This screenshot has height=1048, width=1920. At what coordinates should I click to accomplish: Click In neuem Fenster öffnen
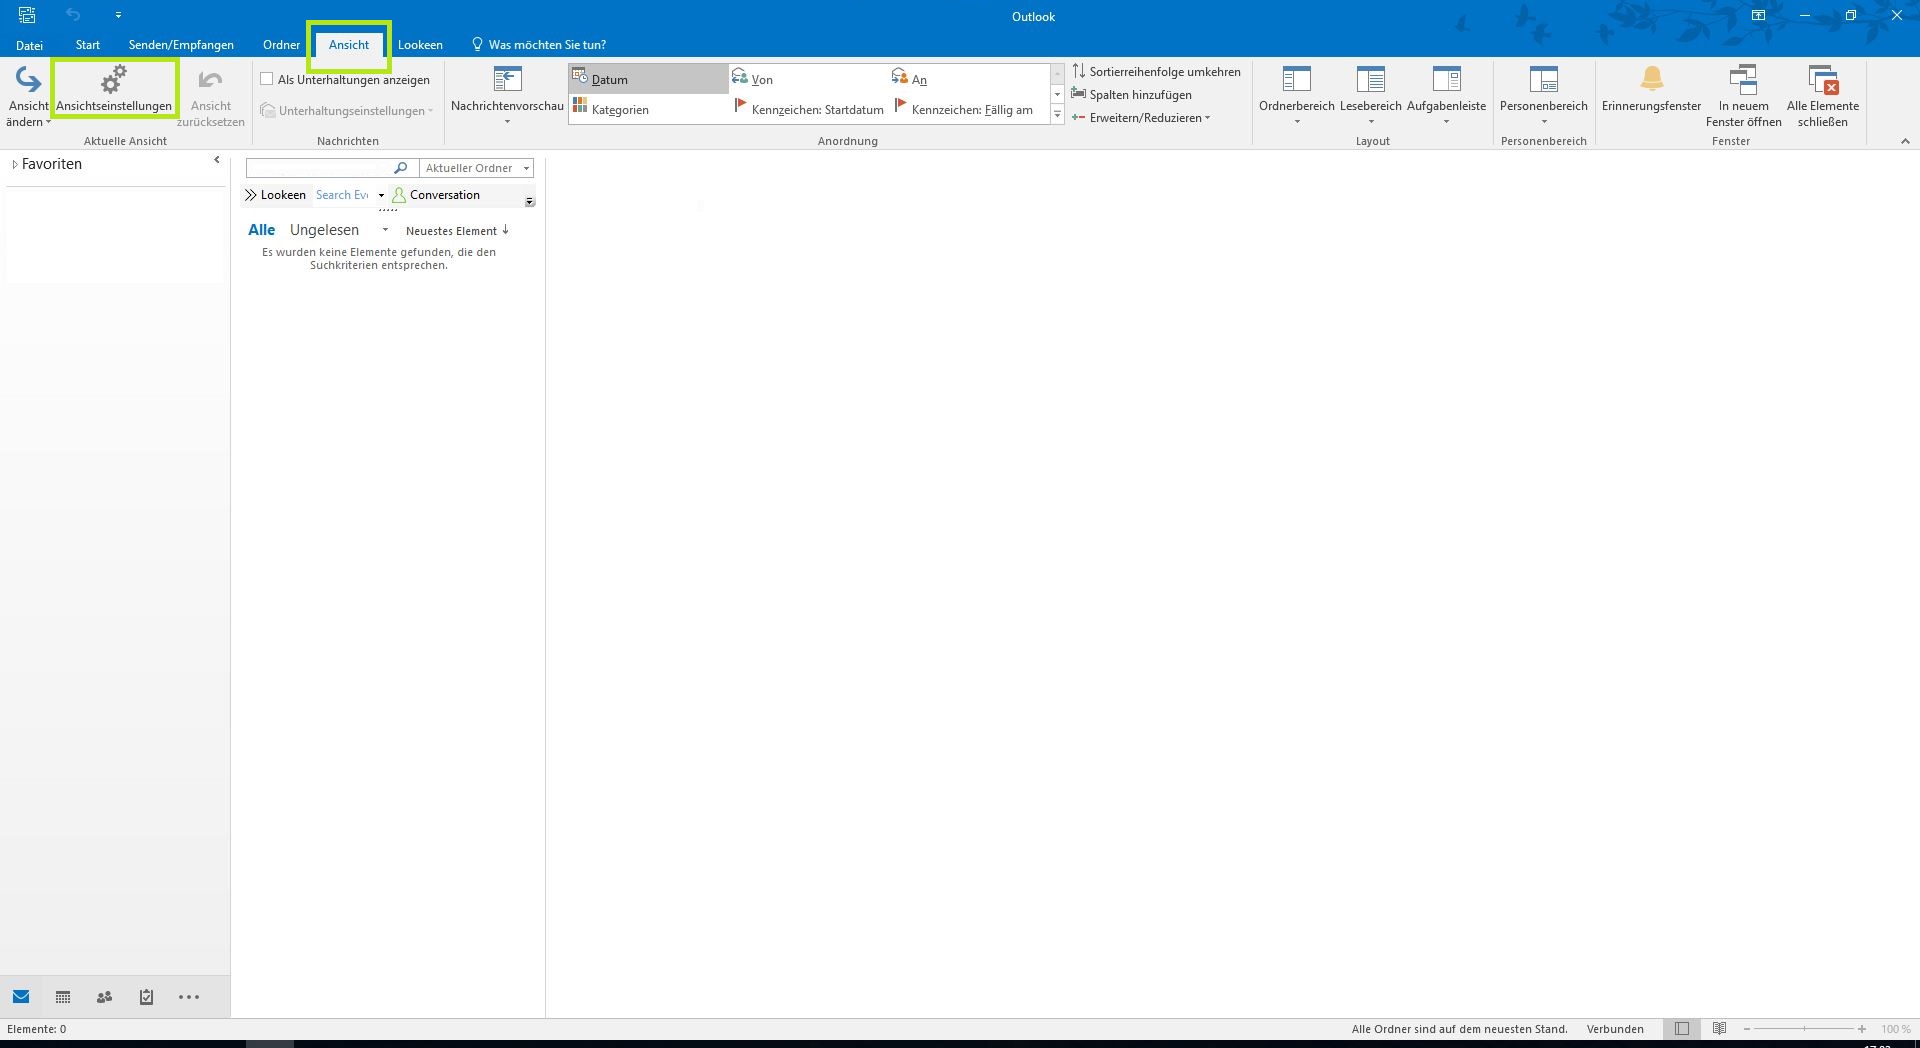coord(1743,96)
